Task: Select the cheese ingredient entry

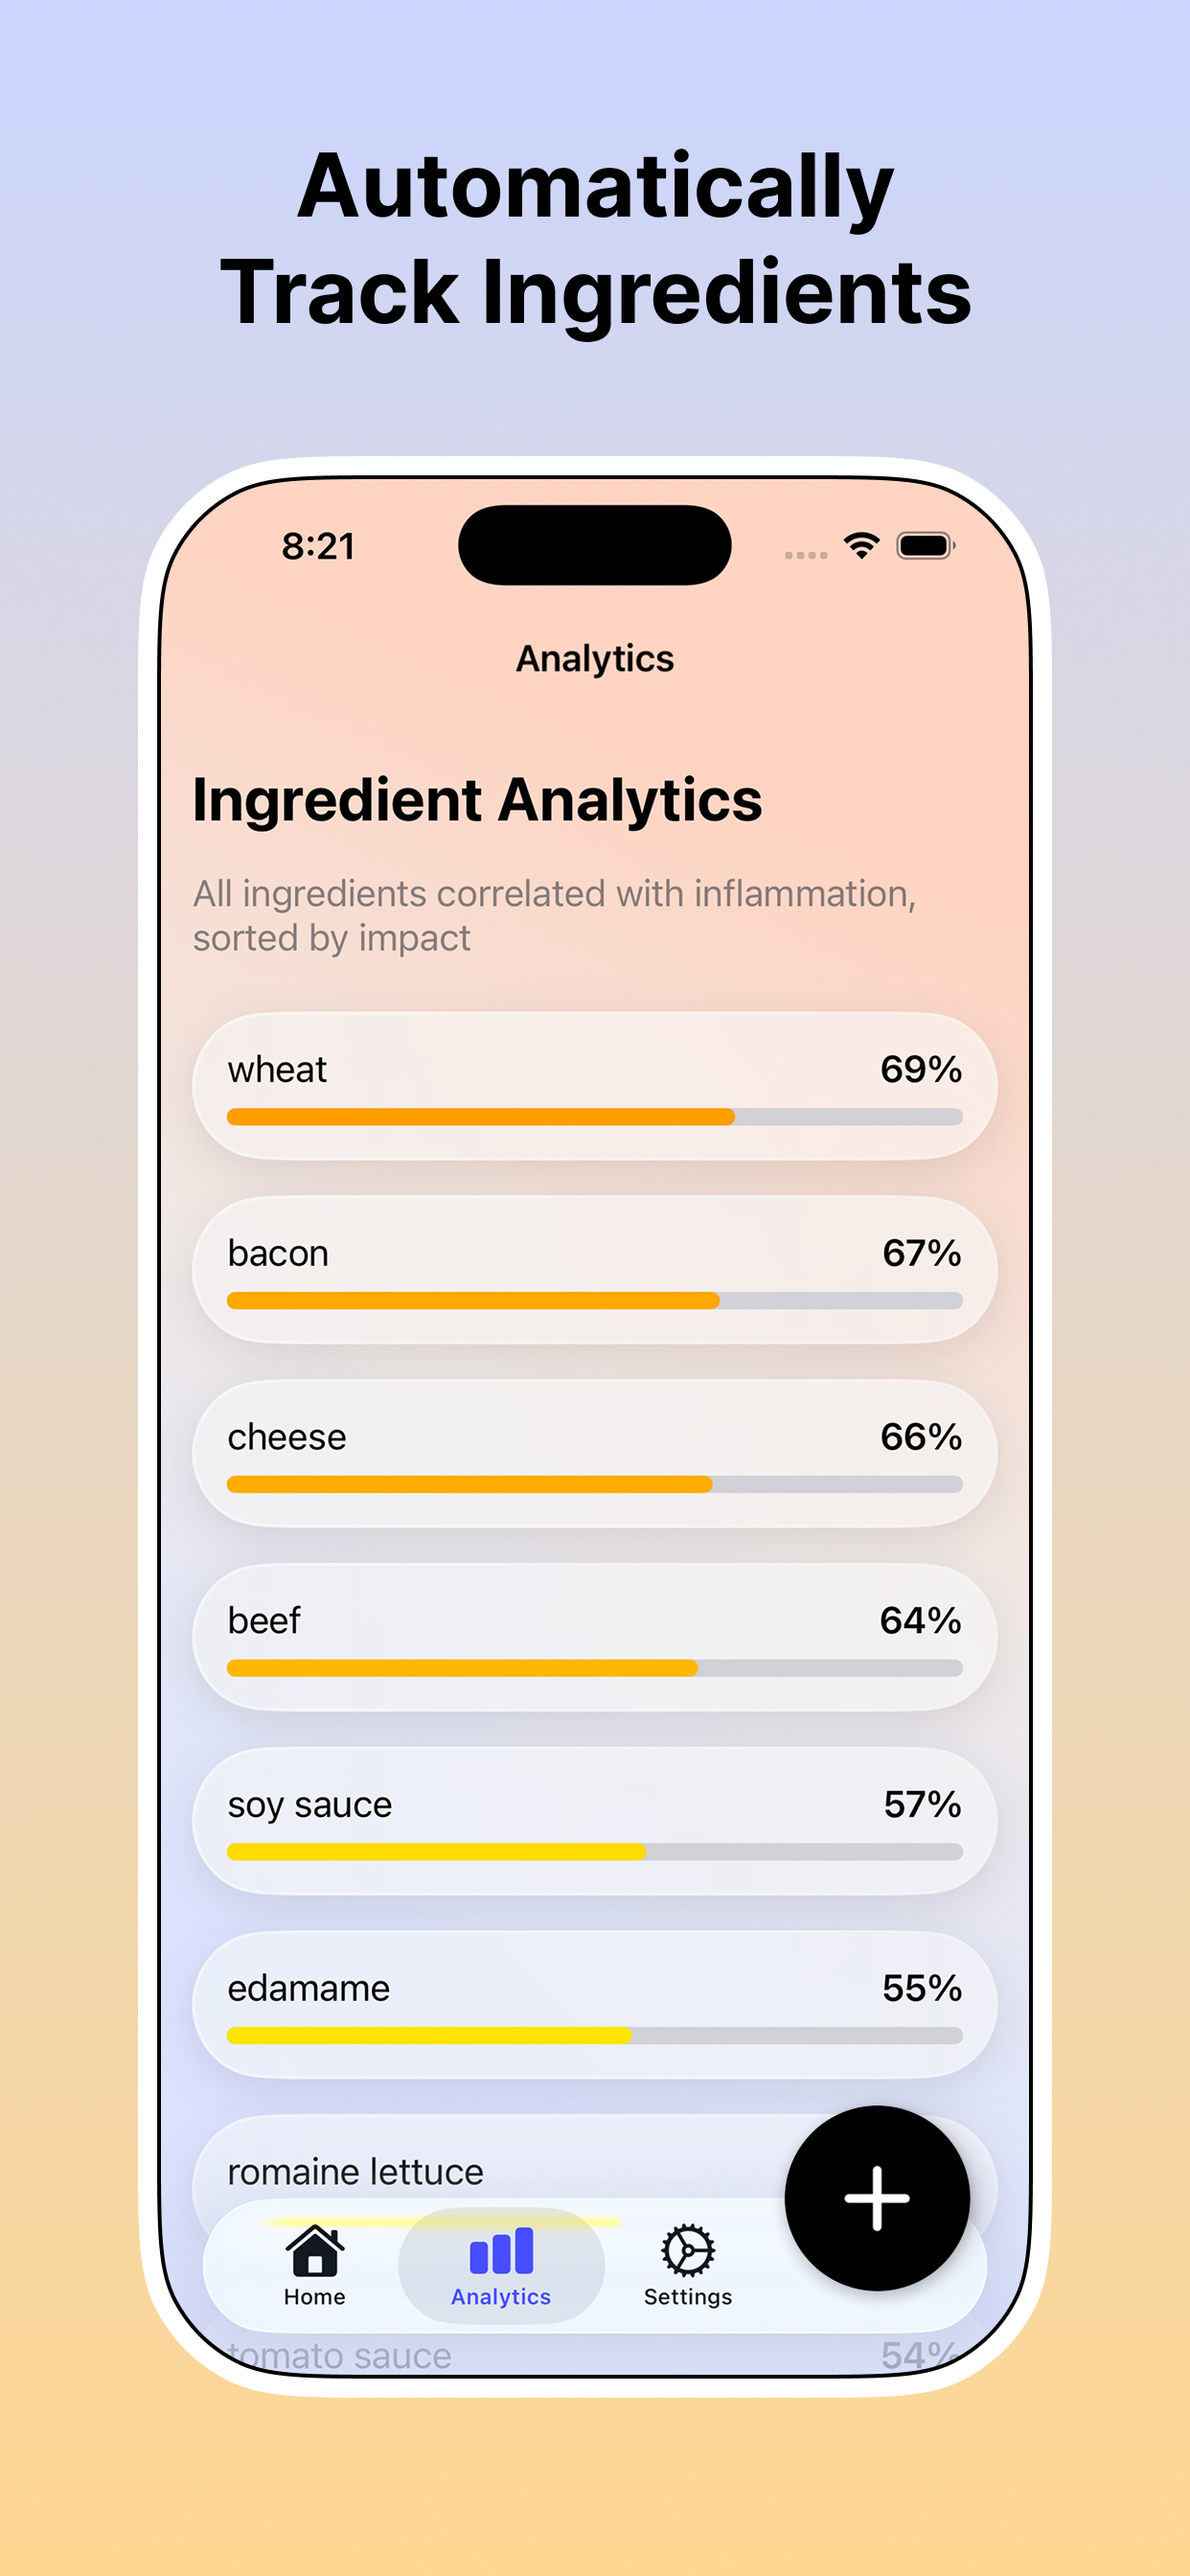Action: pyautogui.click(x=595, y=1453)
